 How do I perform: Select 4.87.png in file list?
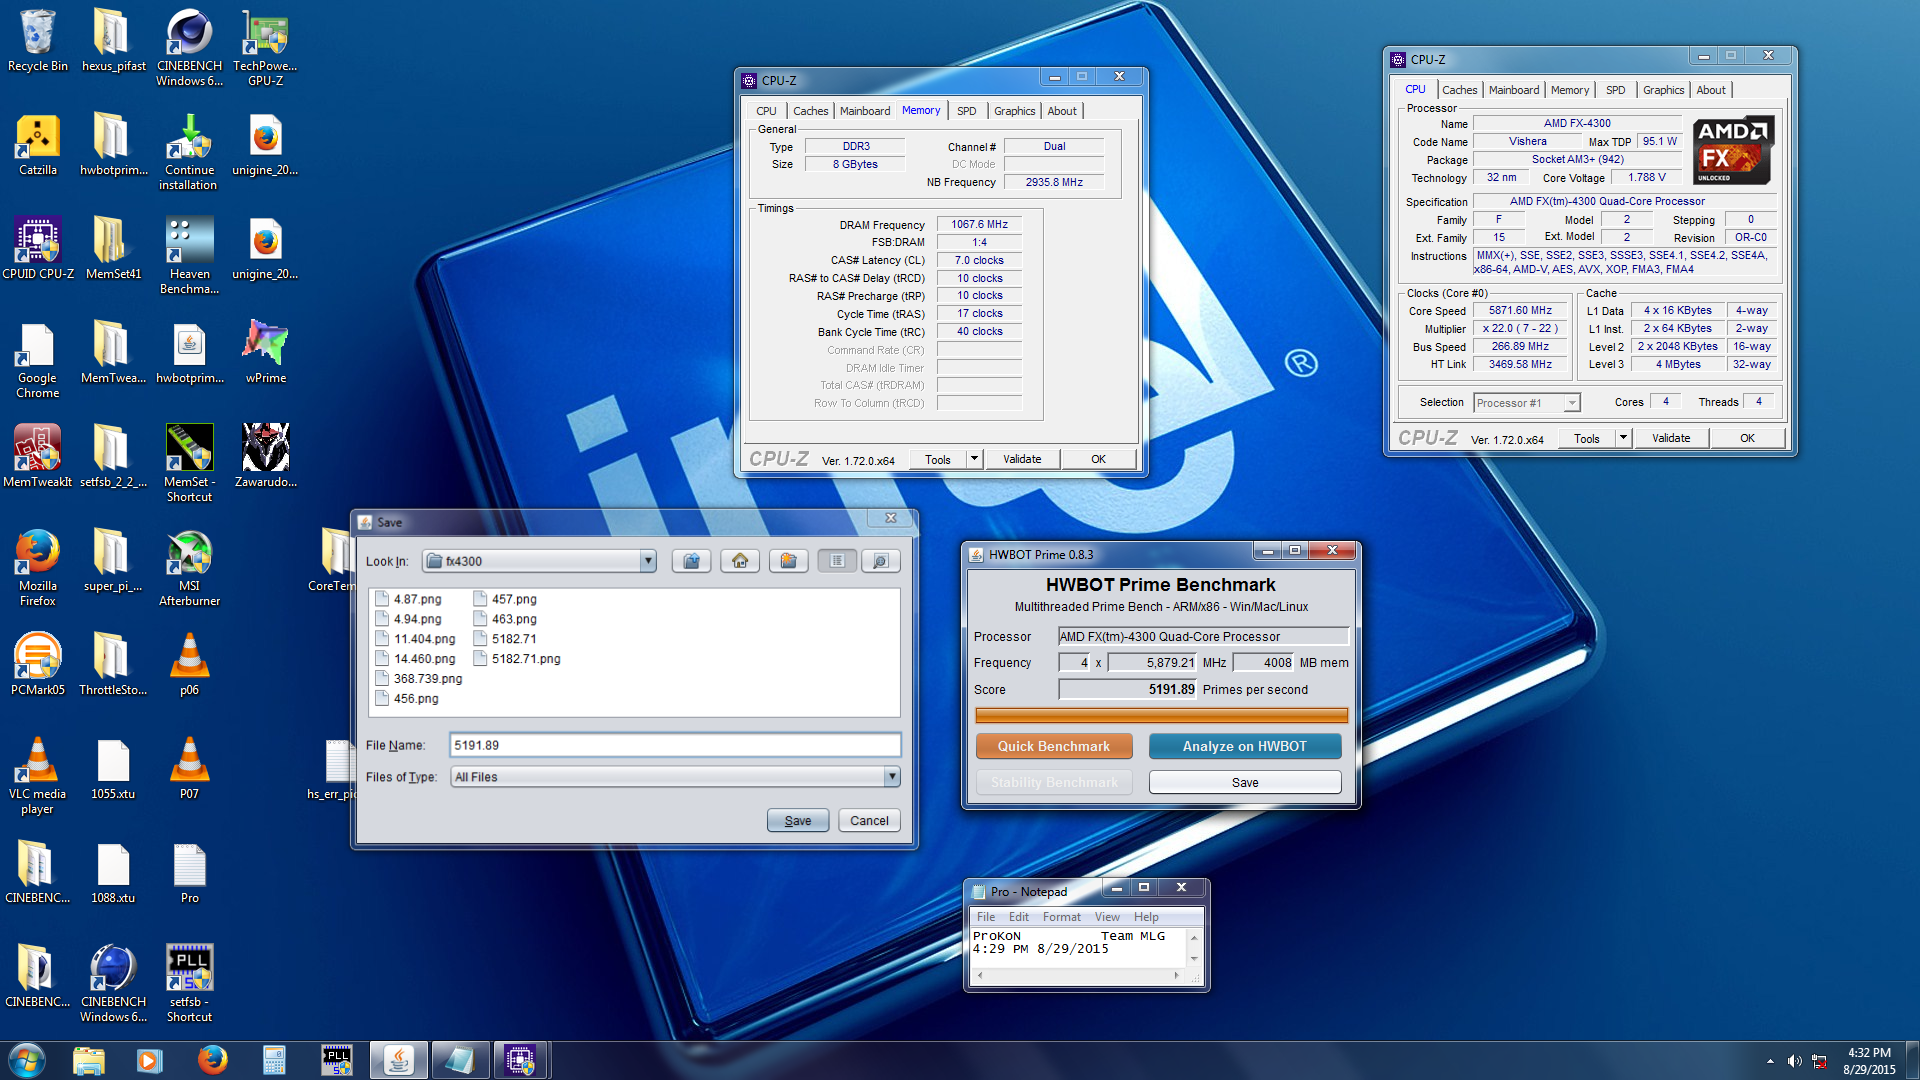[x=409, y=599]
